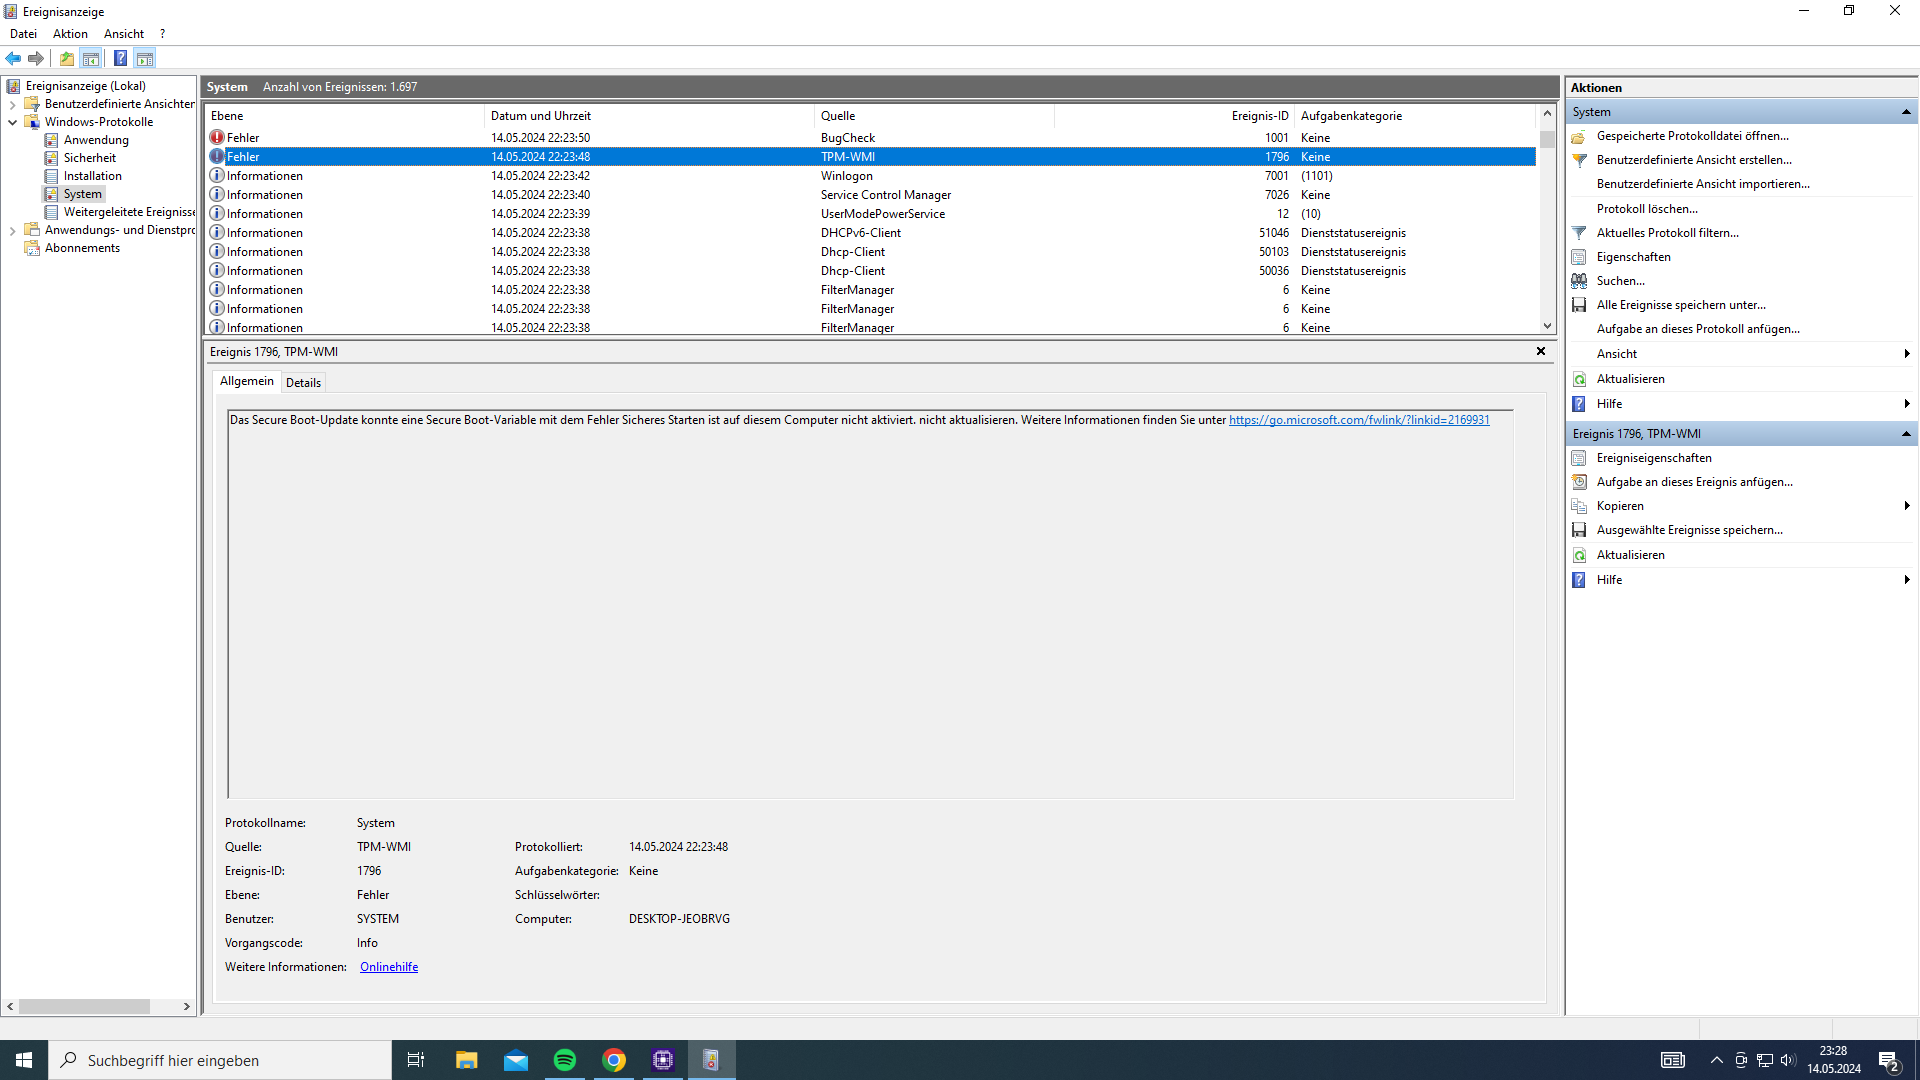1920x1080 pixels.
Task: Select the Sicherheit log in tree
Action: coord(89,158)
